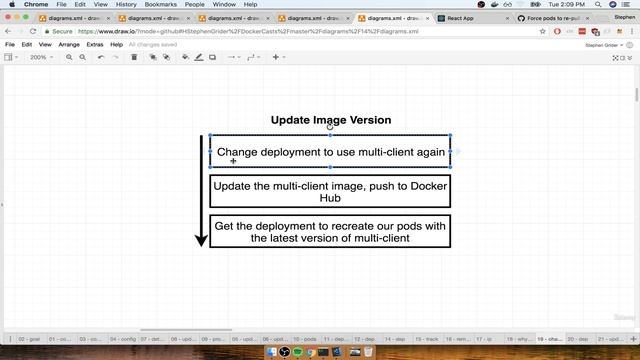
Task: Open the Stephen Grider account dropdown
Action: pyautogui.click(x=604, y=45)
